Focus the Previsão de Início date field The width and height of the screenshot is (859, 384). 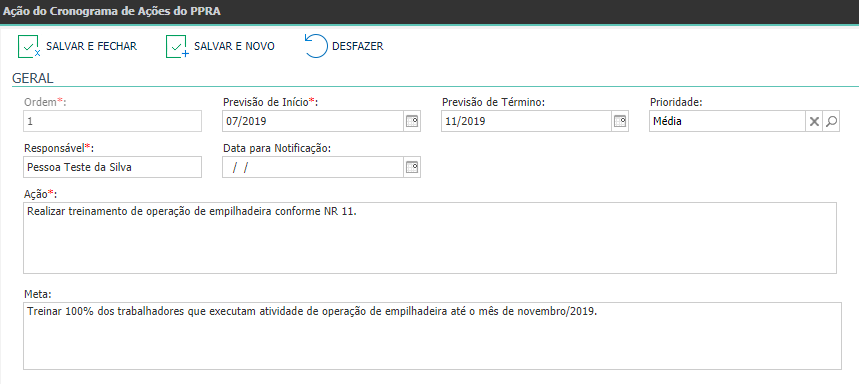pos(313,122)
